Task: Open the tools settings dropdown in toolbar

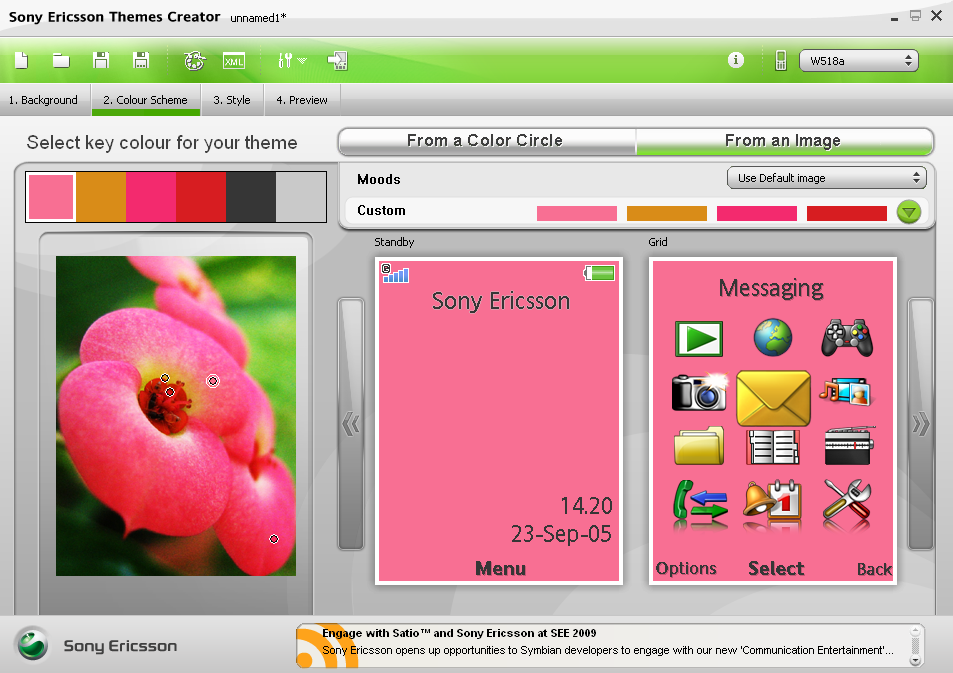Action: click(292, 61)
